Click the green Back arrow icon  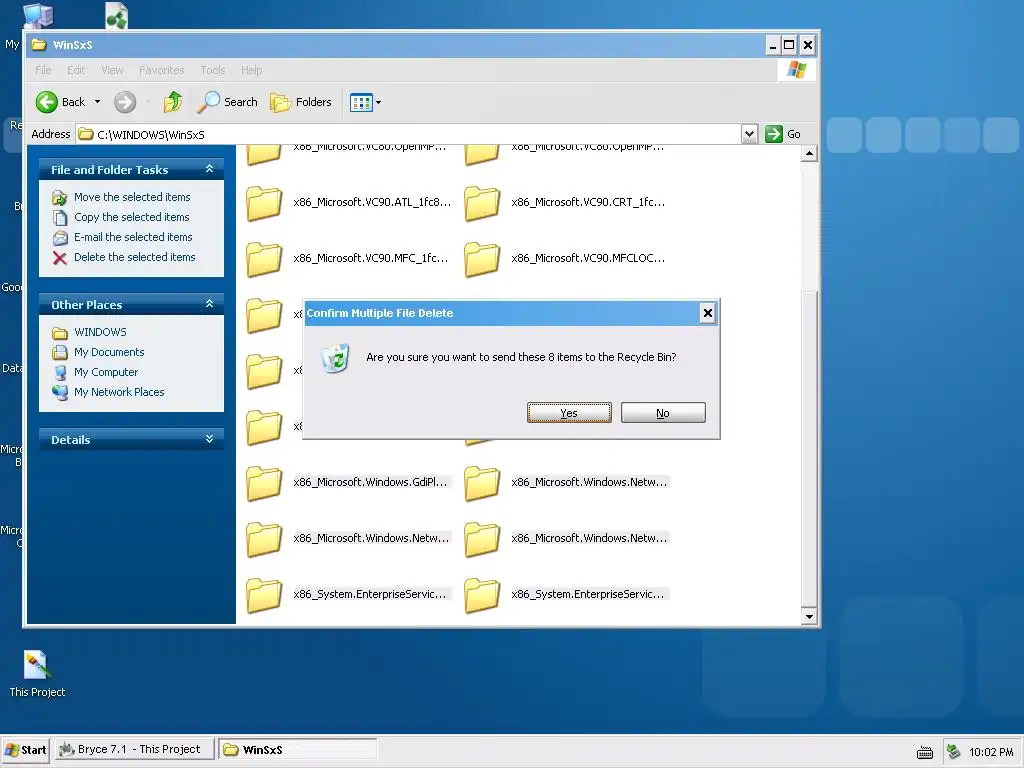coord(46,102)
